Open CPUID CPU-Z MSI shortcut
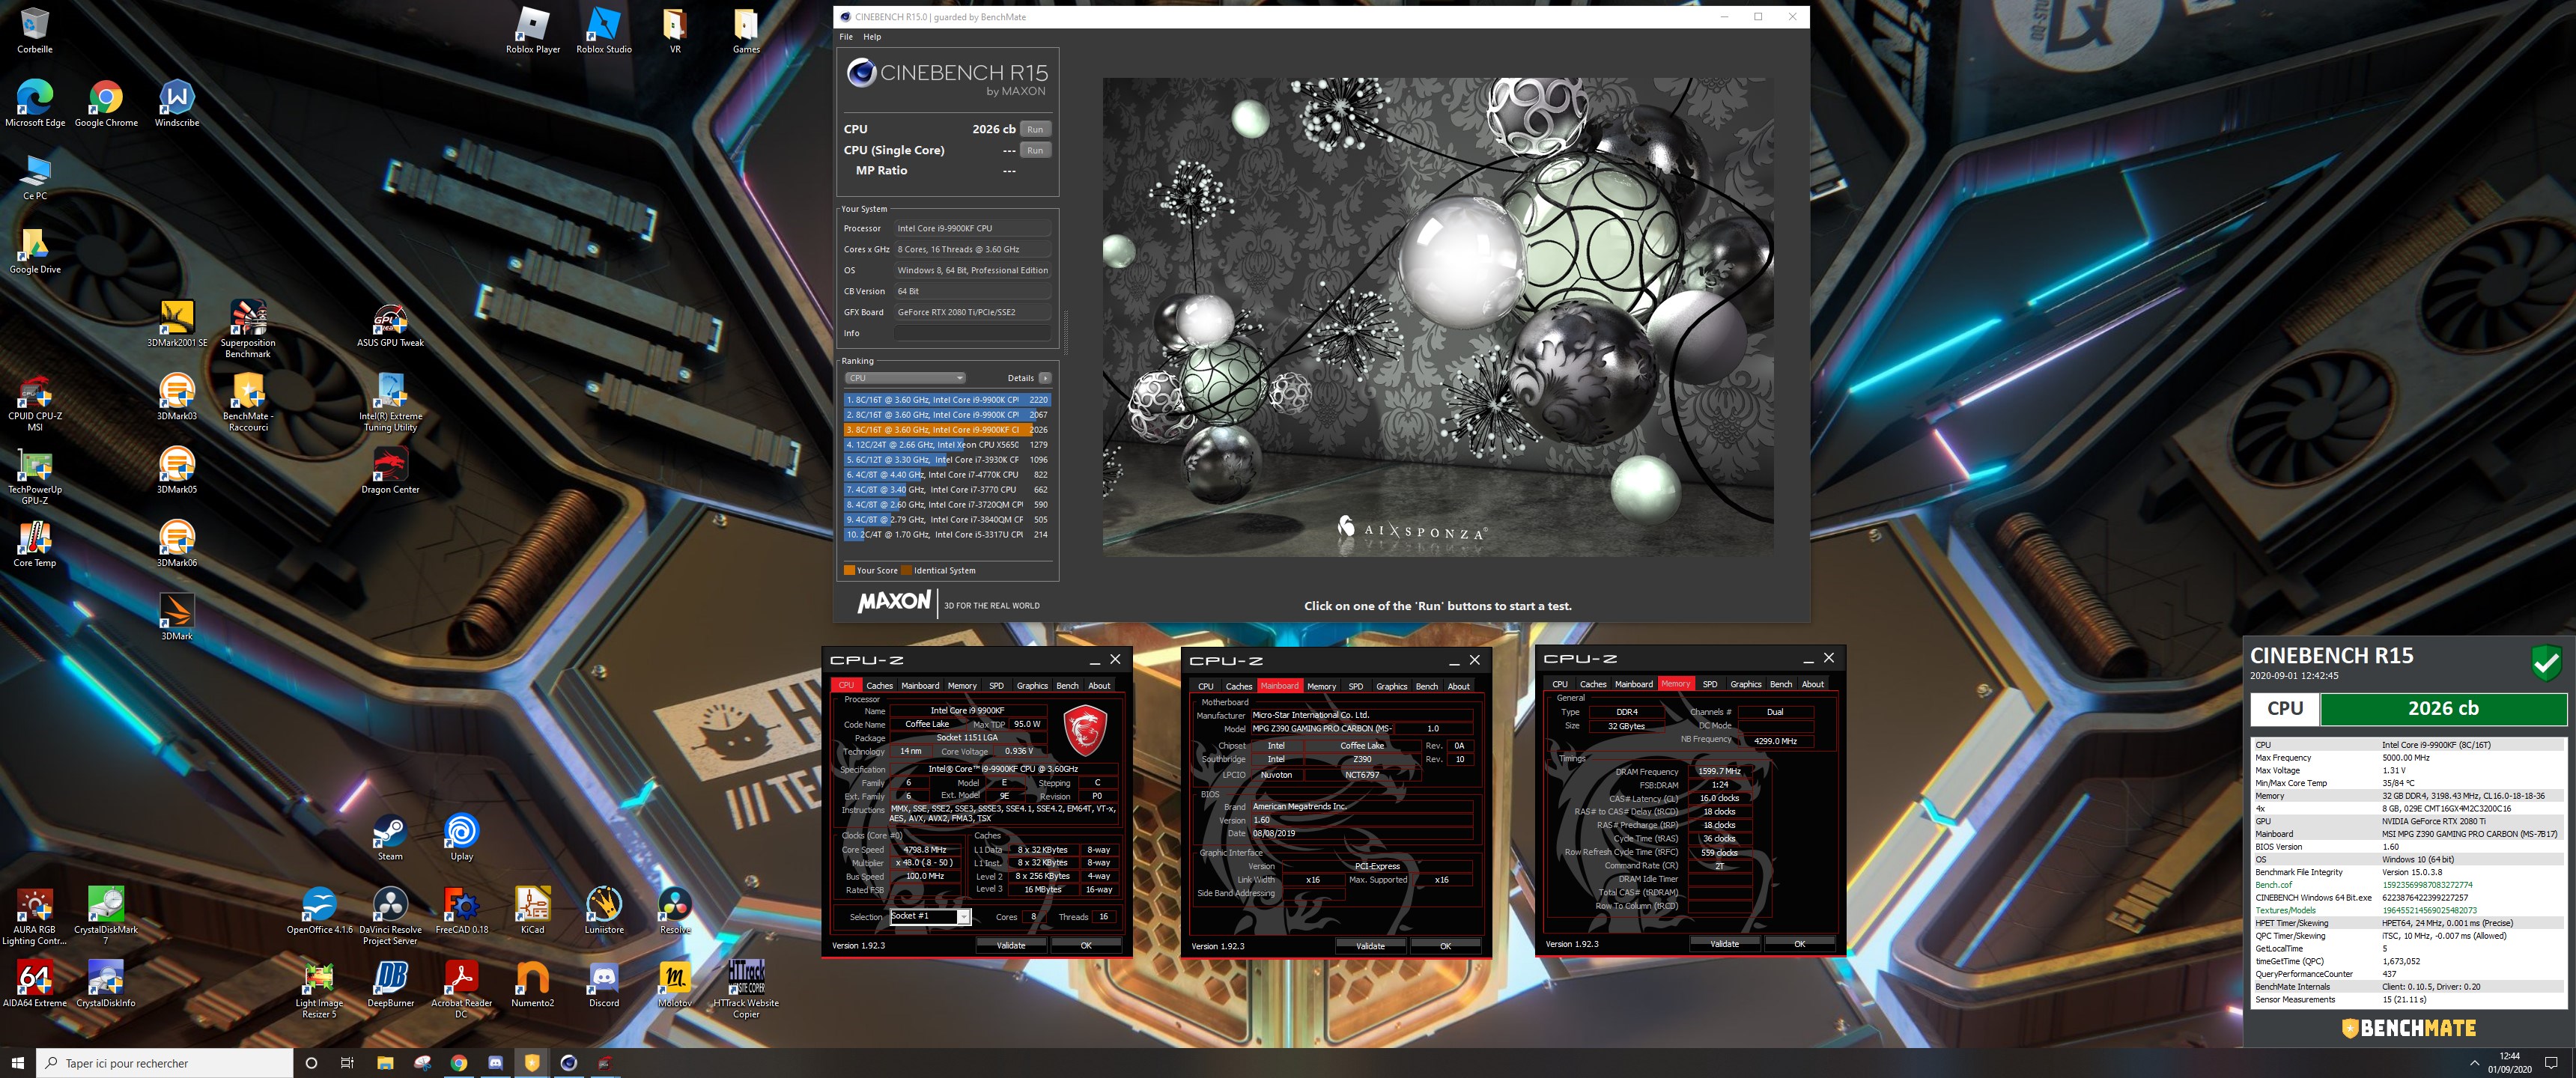 (35, 403)
